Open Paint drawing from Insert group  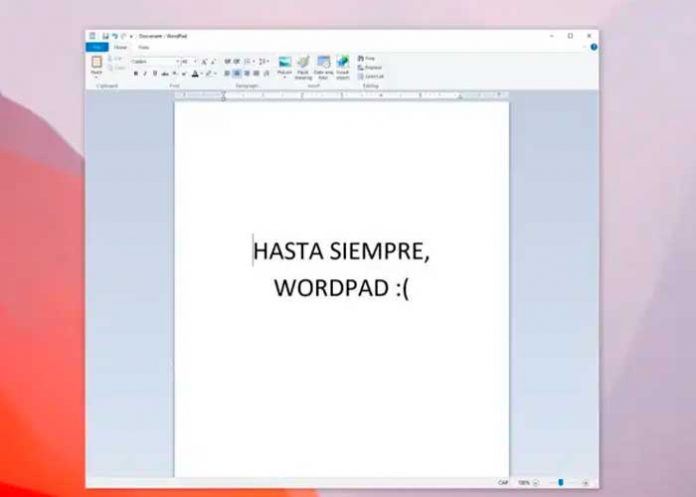click(x=303, y=65)
